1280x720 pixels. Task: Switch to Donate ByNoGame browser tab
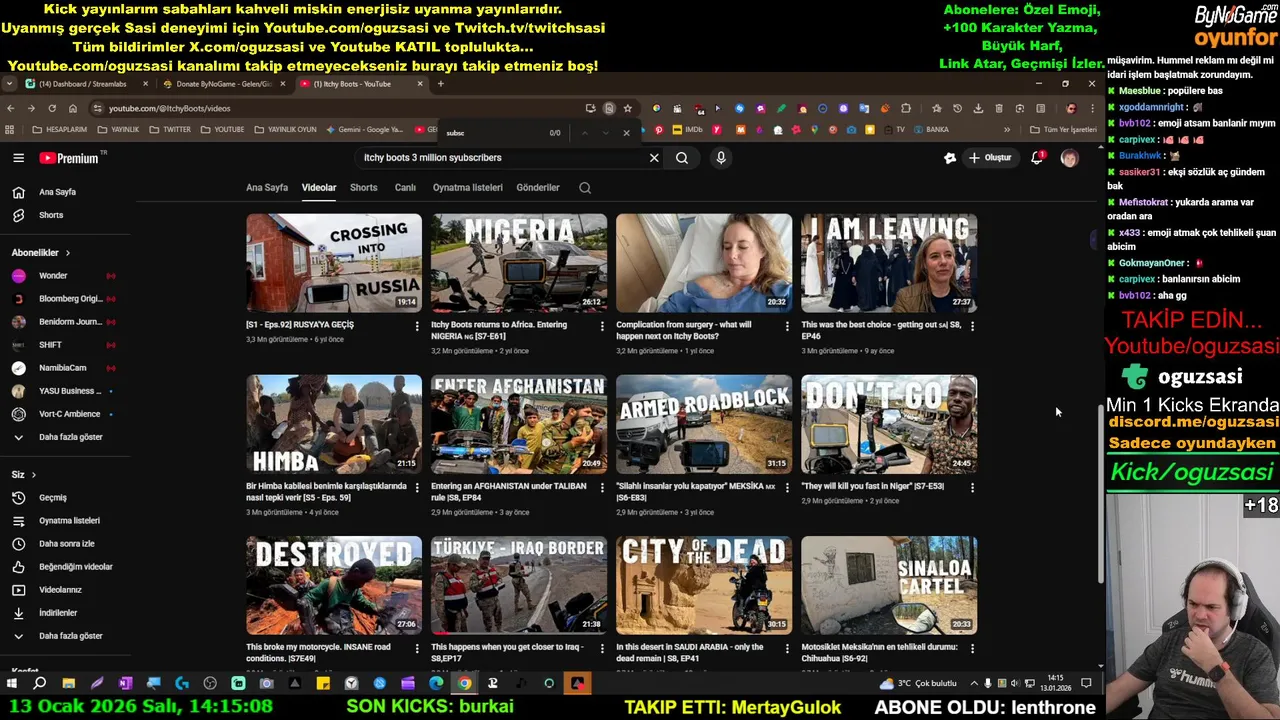pyautogui.click(x=224, y=84)
